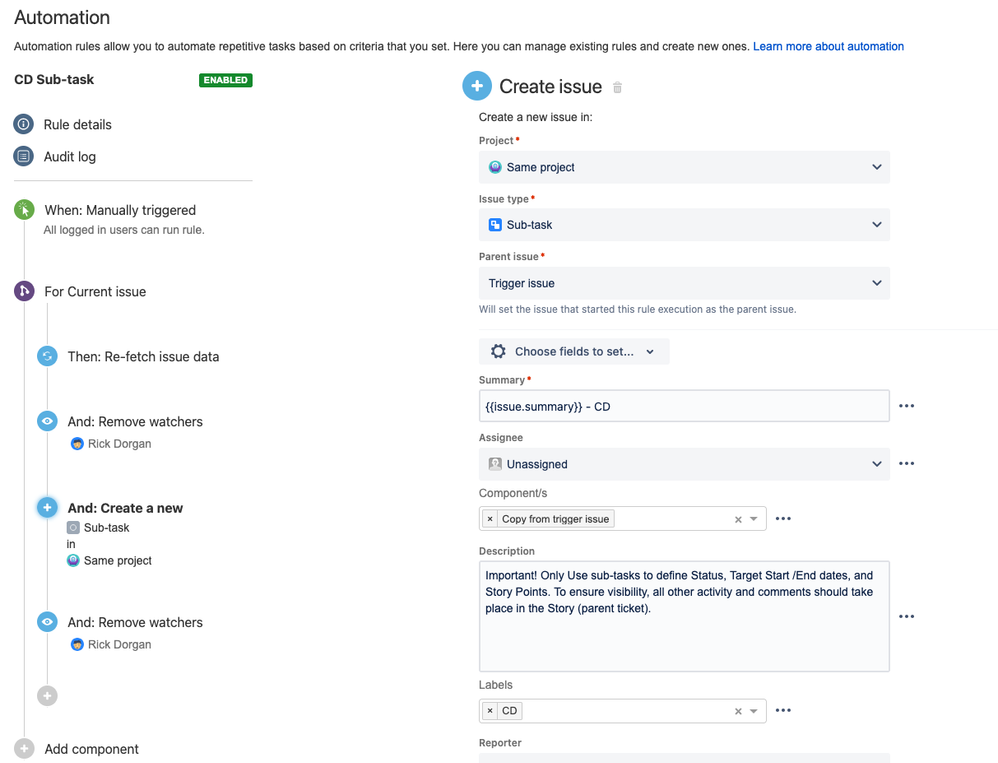Open the more options dots beside Description
Screen dimensions: 998x763
point(907,617)
